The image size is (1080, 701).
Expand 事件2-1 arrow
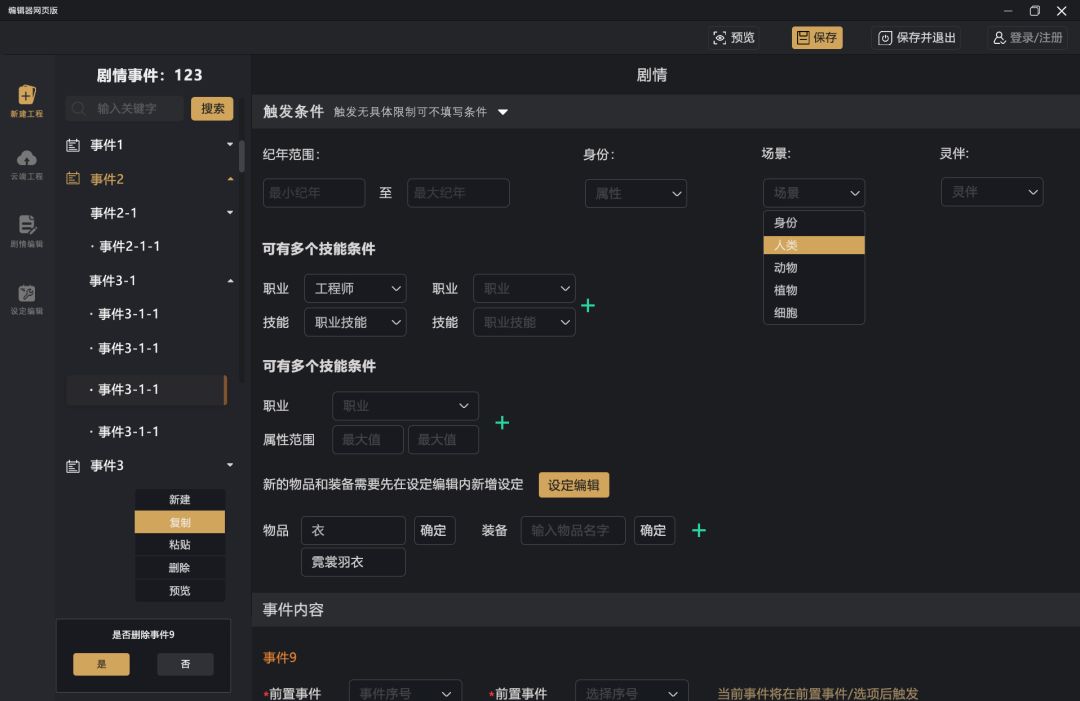[x=230, y=213]
